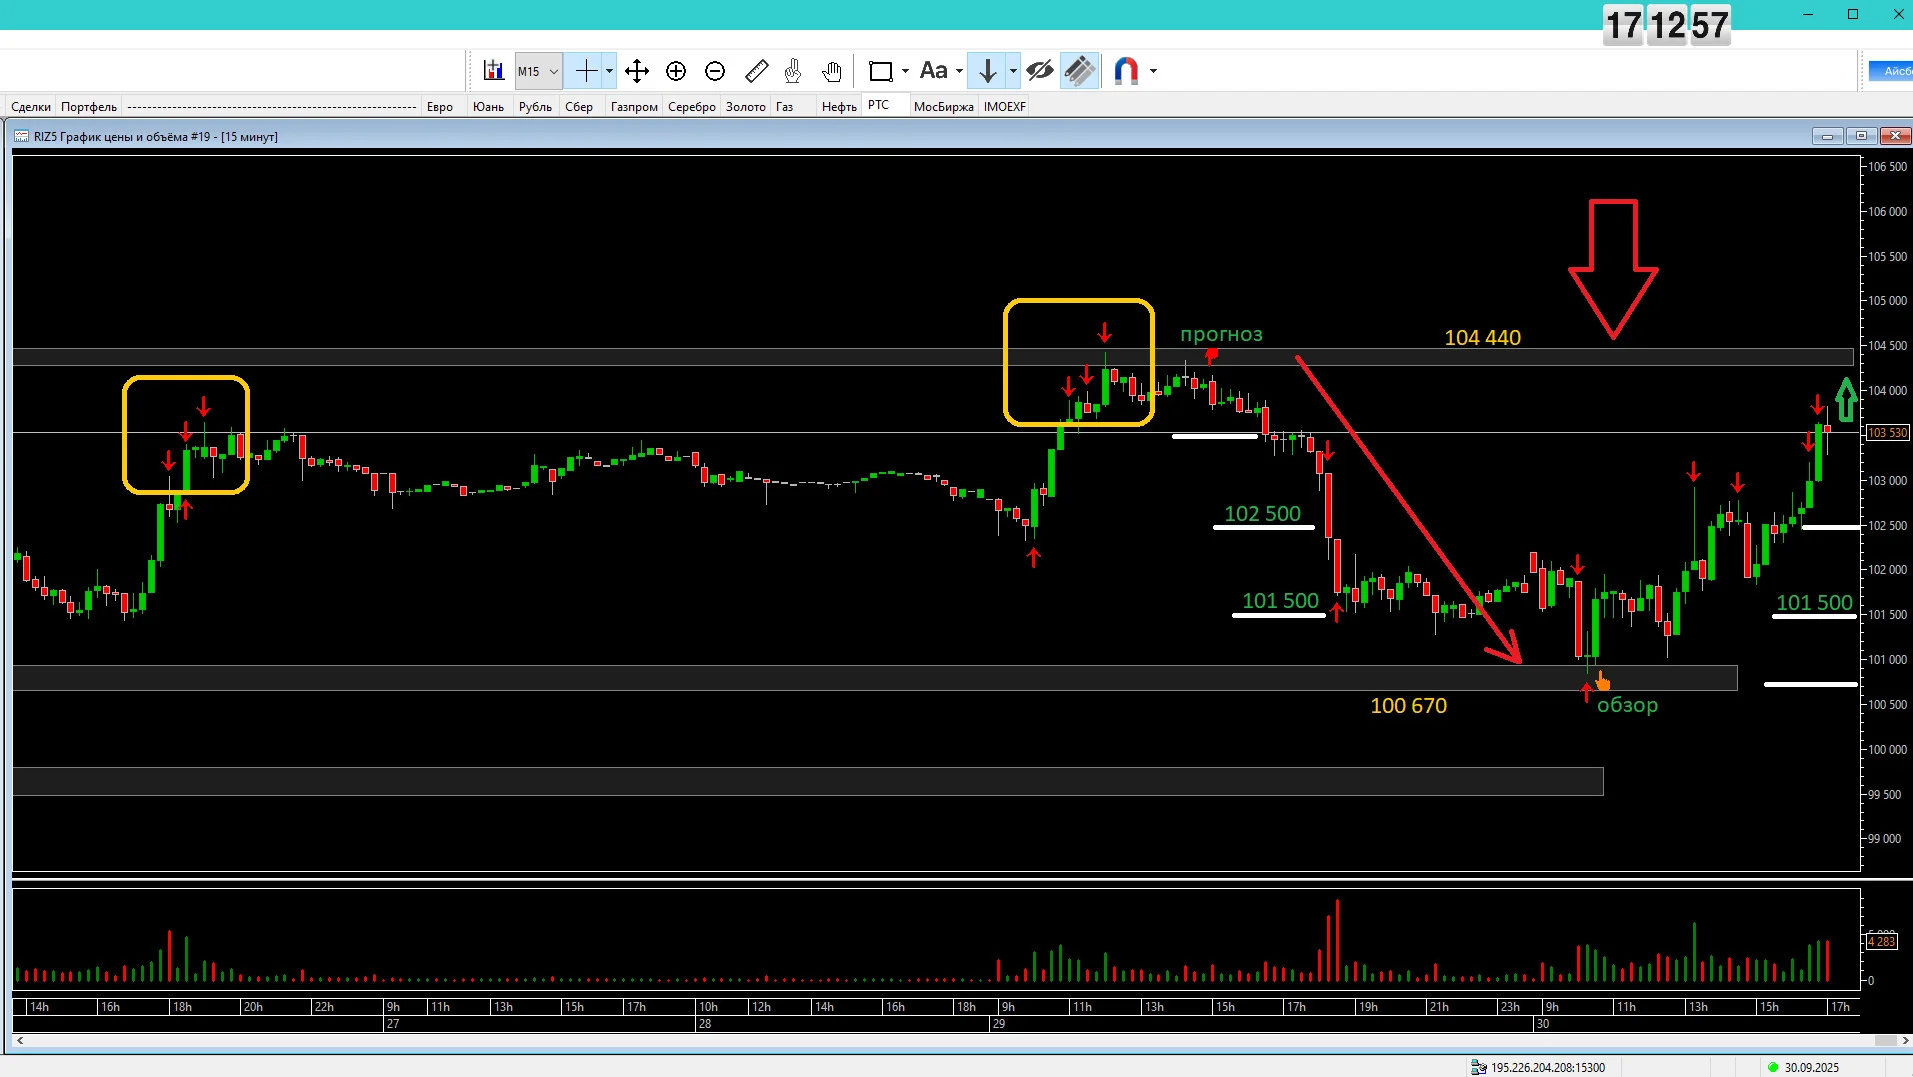The image size is (1913, 1077).
Task: Click the zoom in magnifier icon
Action: coord(676,71)
